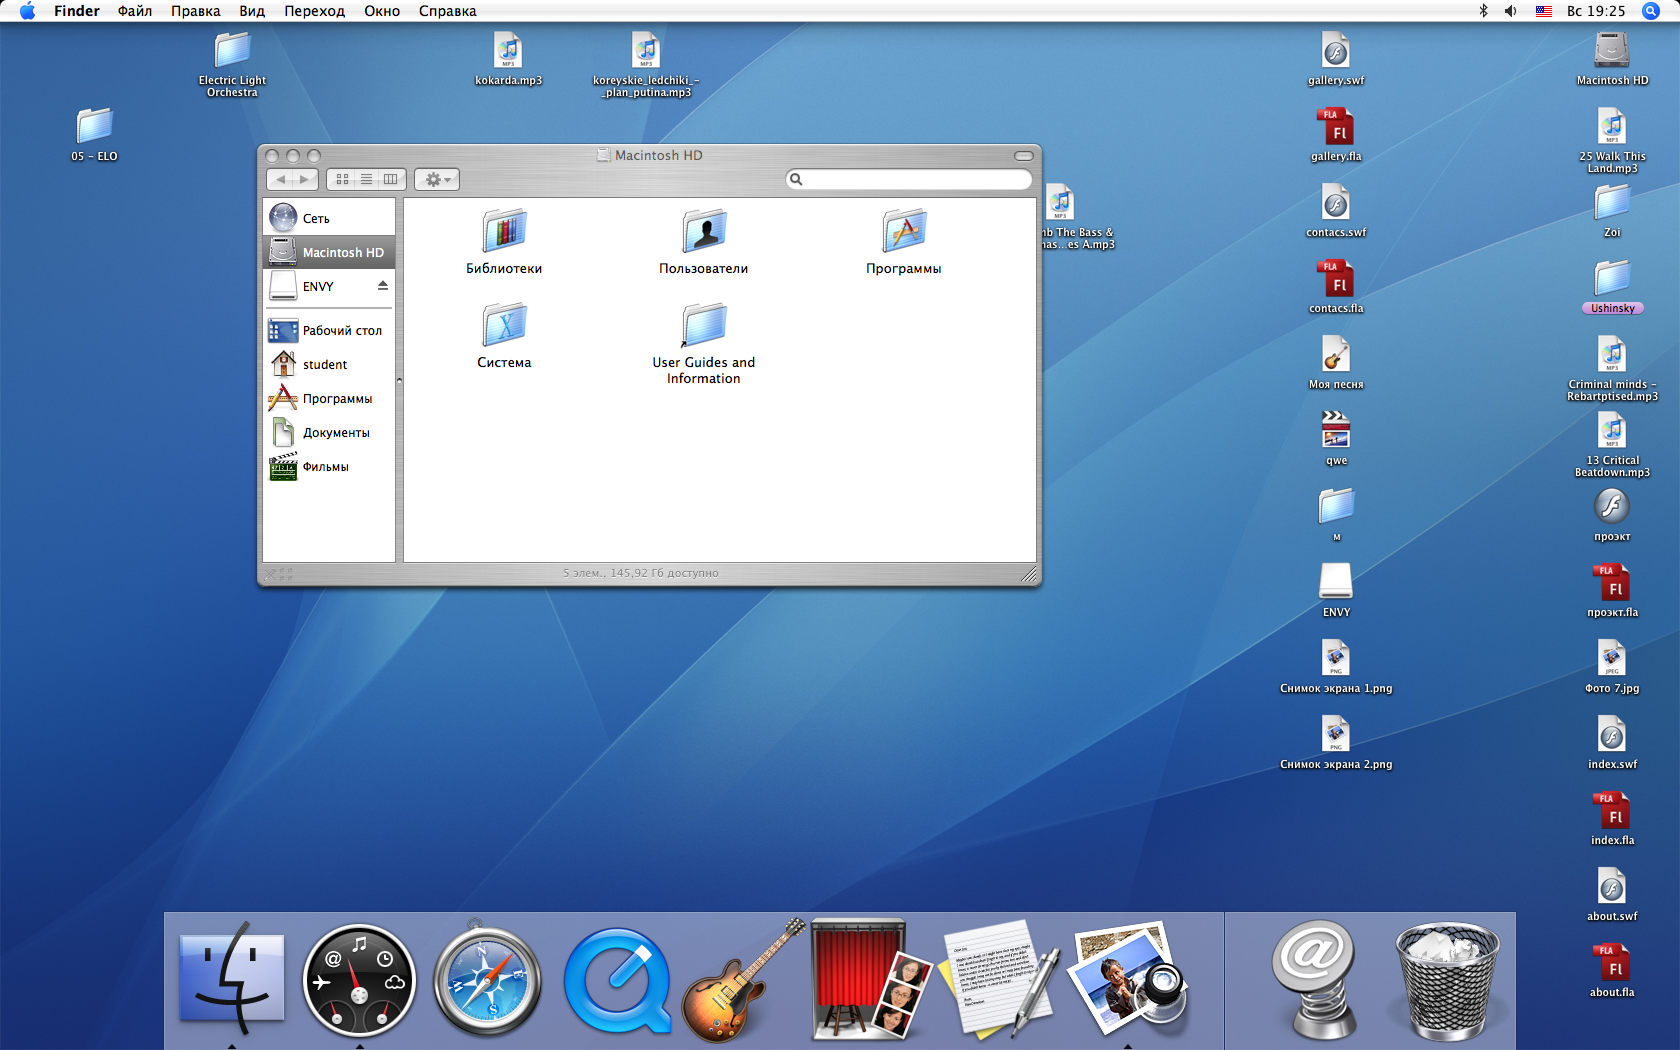1680x1050 pixels.
Task: Select the qwe movie project on desktop
Action: click(1336, 439)
